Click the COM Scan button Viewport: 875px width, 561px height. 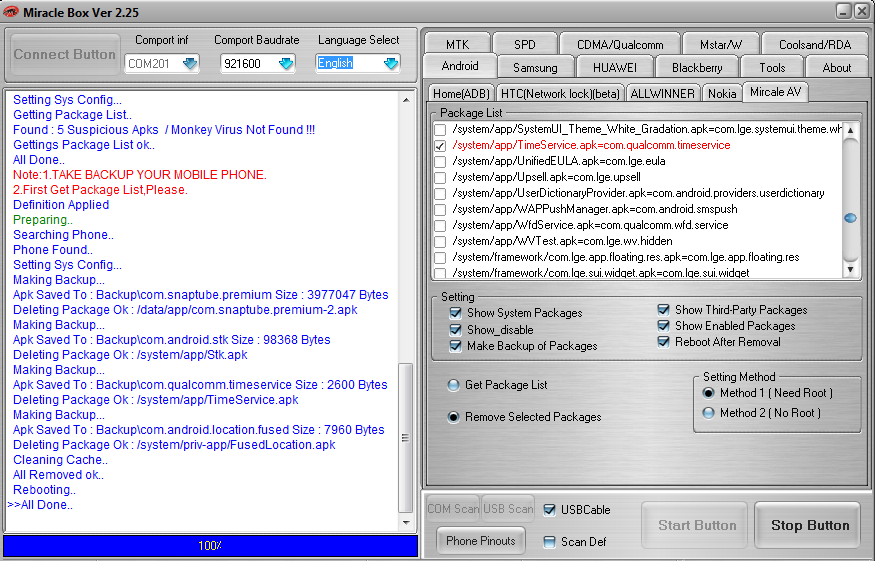453,509
